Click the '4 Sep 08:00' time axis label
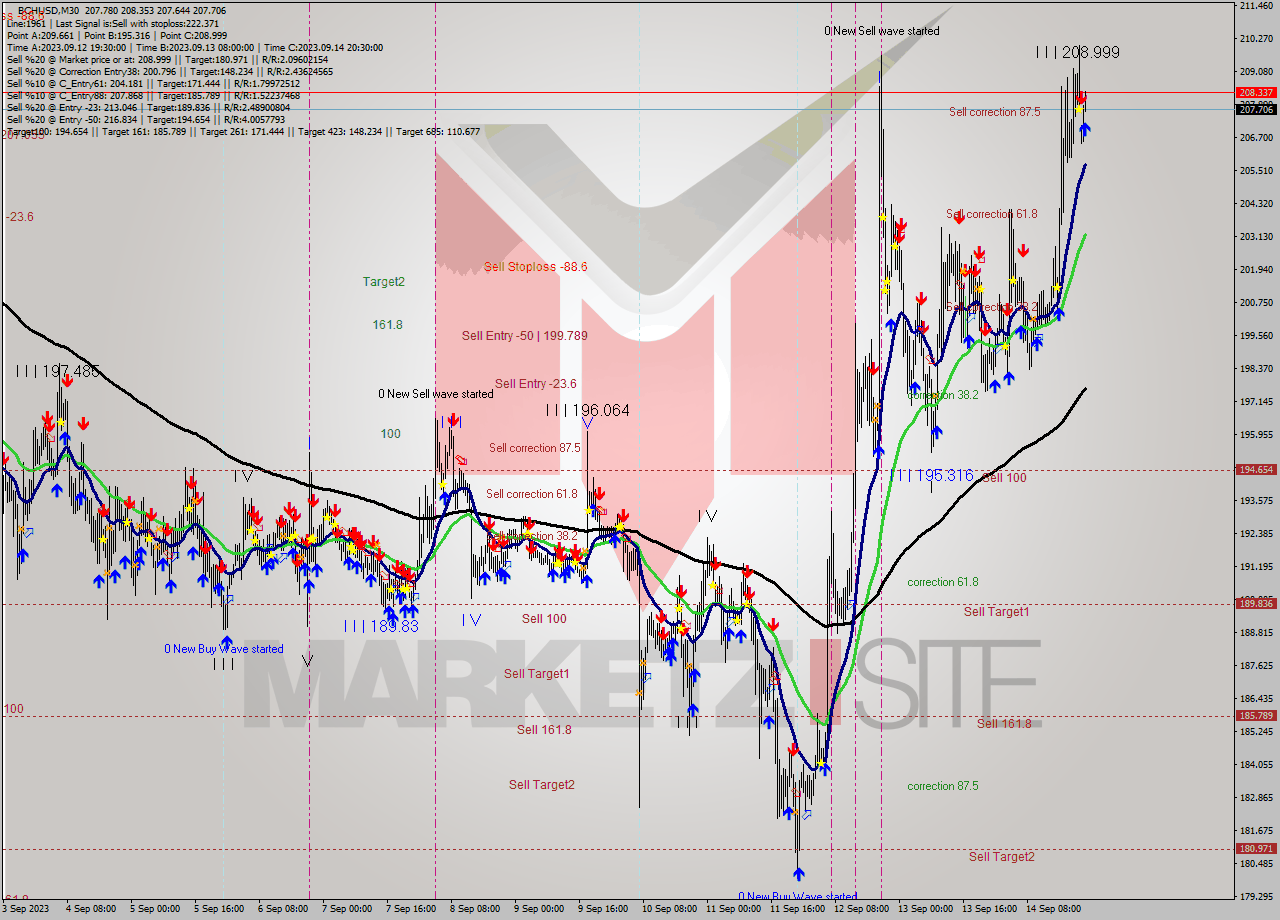 tap(92, 909)
